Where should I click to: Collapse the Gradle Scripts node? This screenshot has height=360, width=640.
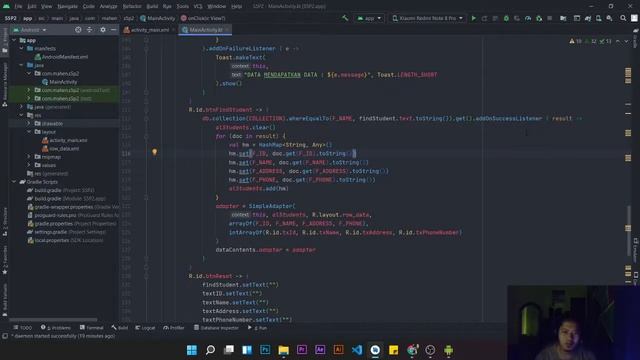pos(14,182)
